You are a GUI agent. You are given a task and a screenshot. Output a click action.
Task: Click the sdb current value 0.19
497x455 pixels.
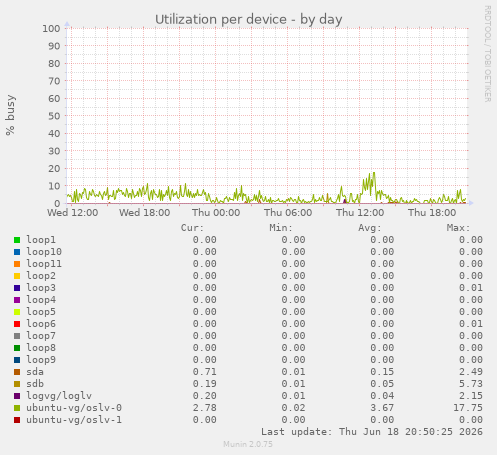pos(205,384)
